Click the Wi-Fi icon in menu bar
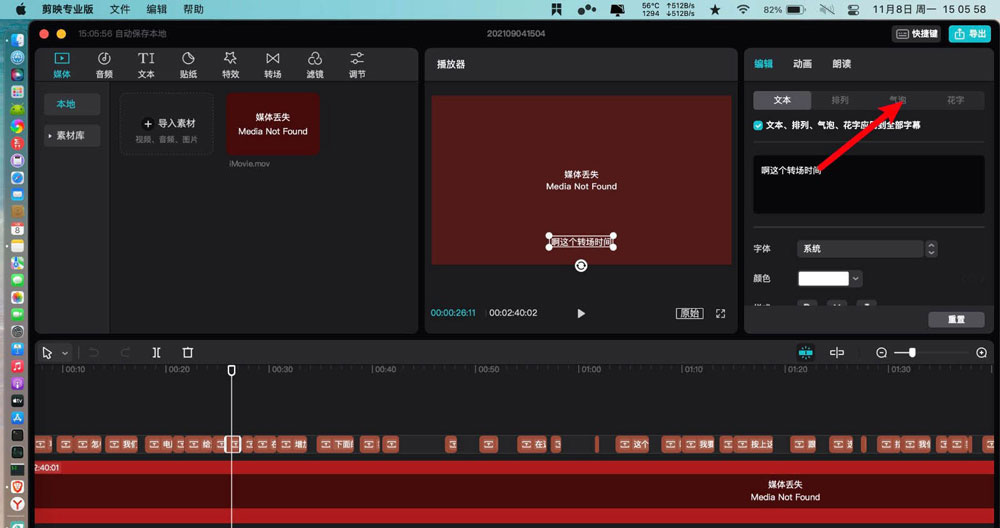1000x528 pixels. point(743,10)
